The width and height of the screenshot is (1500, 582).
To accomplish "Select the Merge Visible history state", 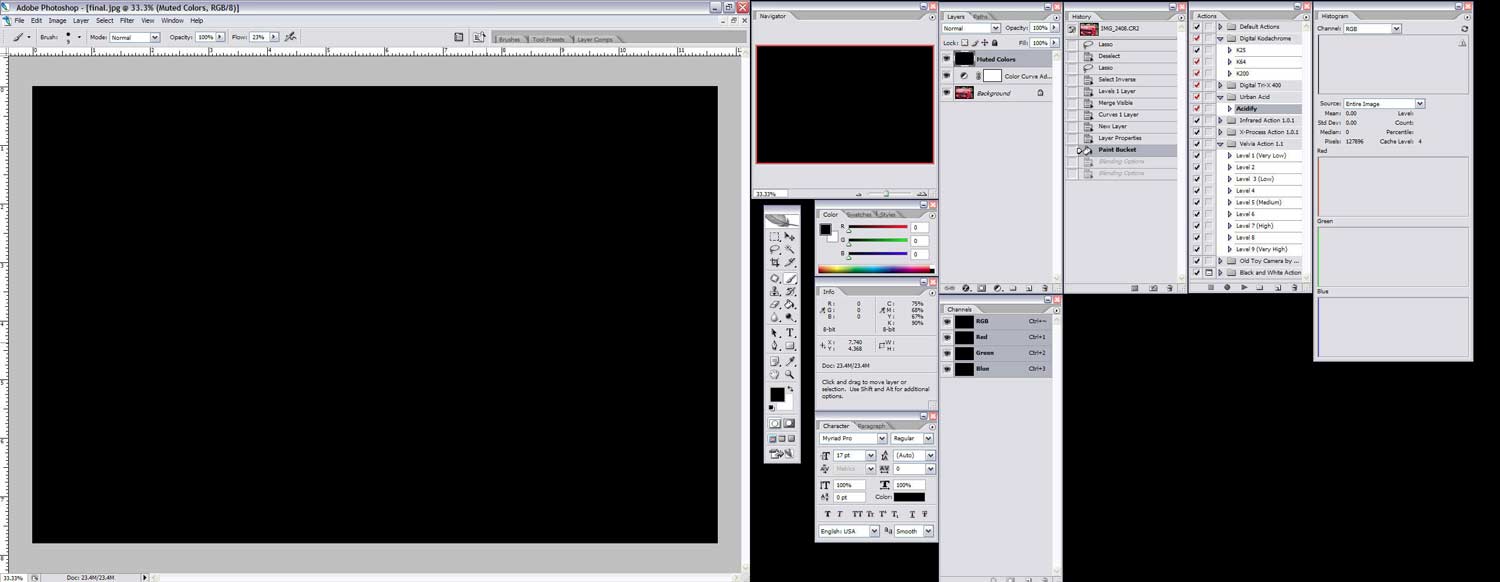I will click(1116, 103).
